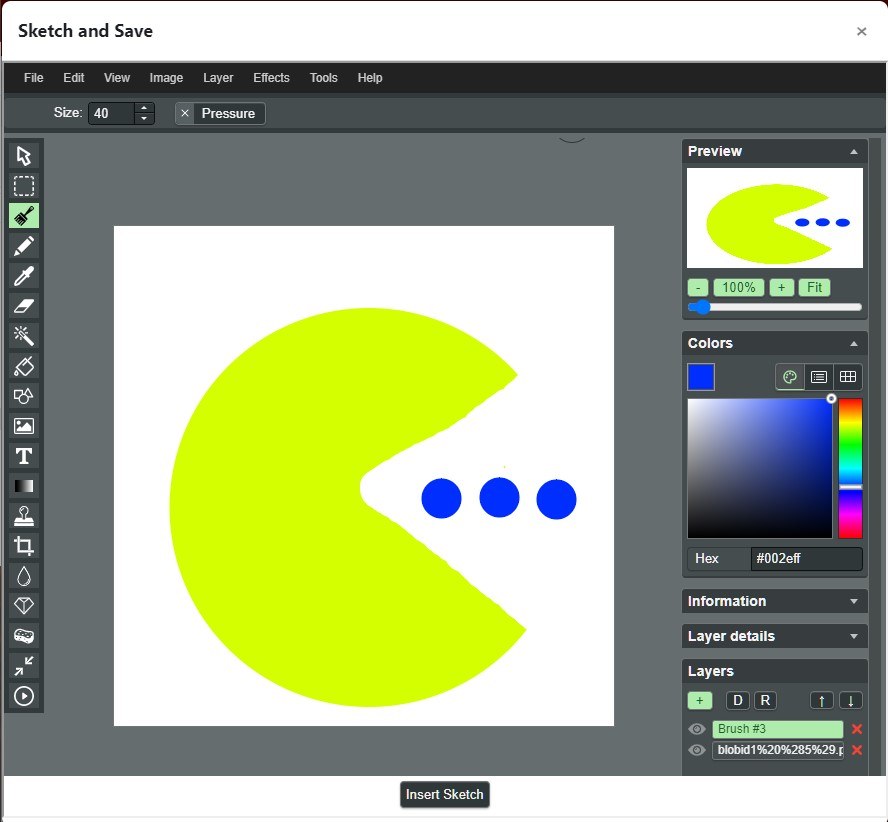Choose the arrow Select tool
888x822 pixels.
click(24, 156)
